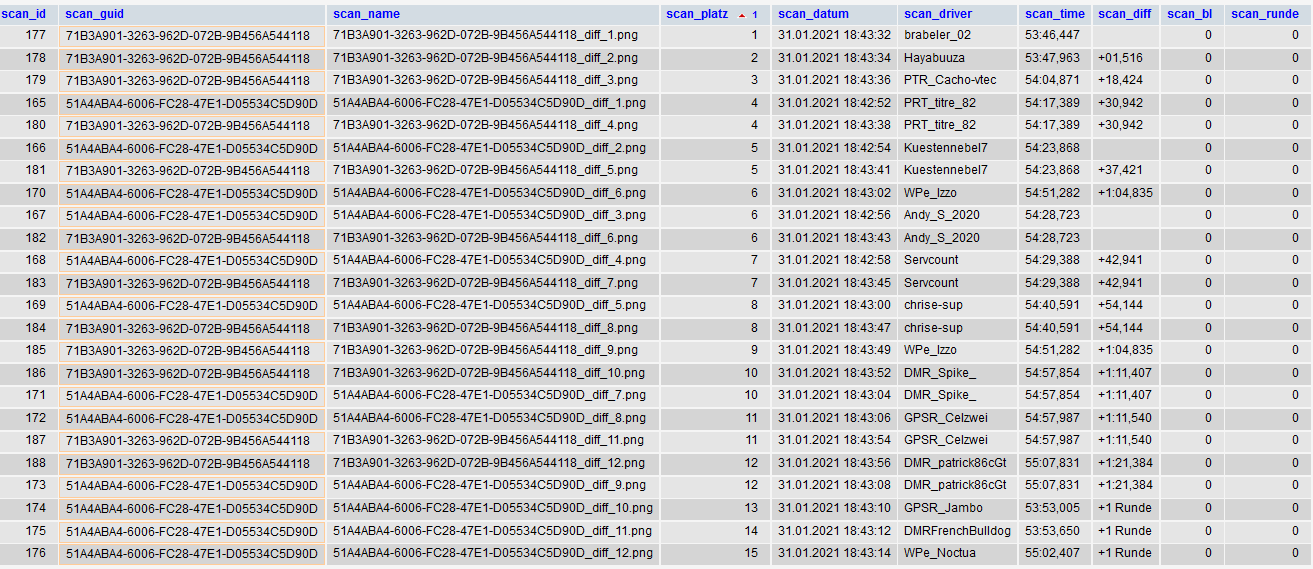The image size is (1313, 569).
Task: Click the scan_time column header
Action: [1054, 14]
